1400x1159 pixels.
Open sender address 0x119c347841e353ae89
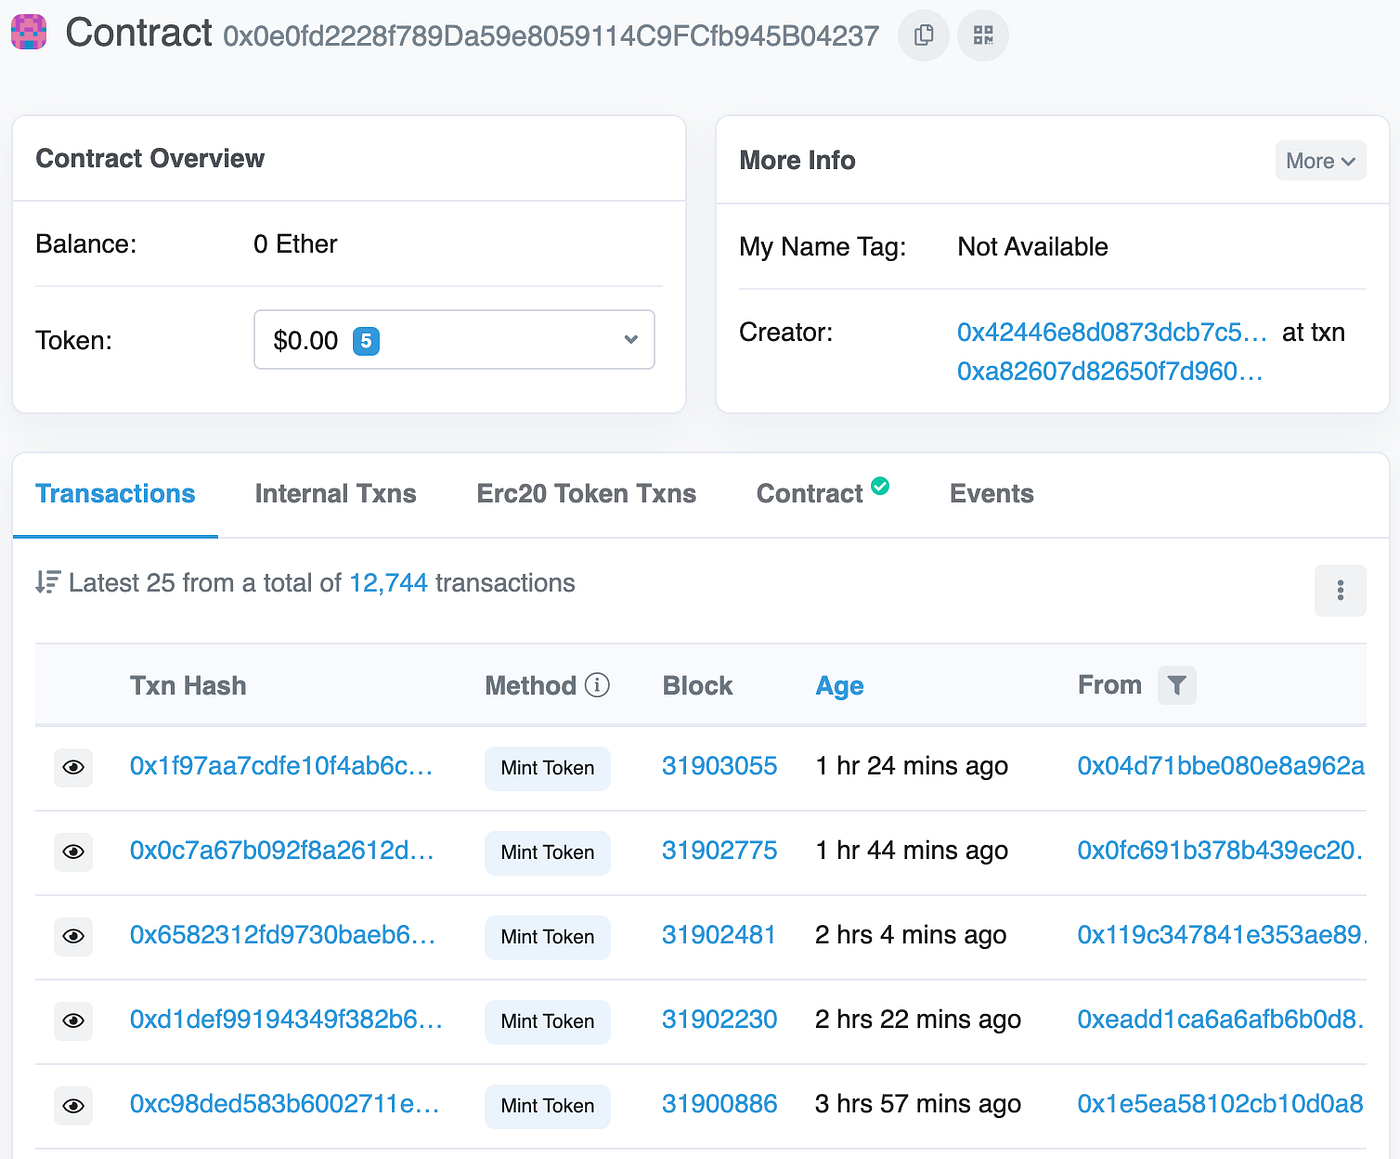pyautogui.click(x=1221, y=935)
